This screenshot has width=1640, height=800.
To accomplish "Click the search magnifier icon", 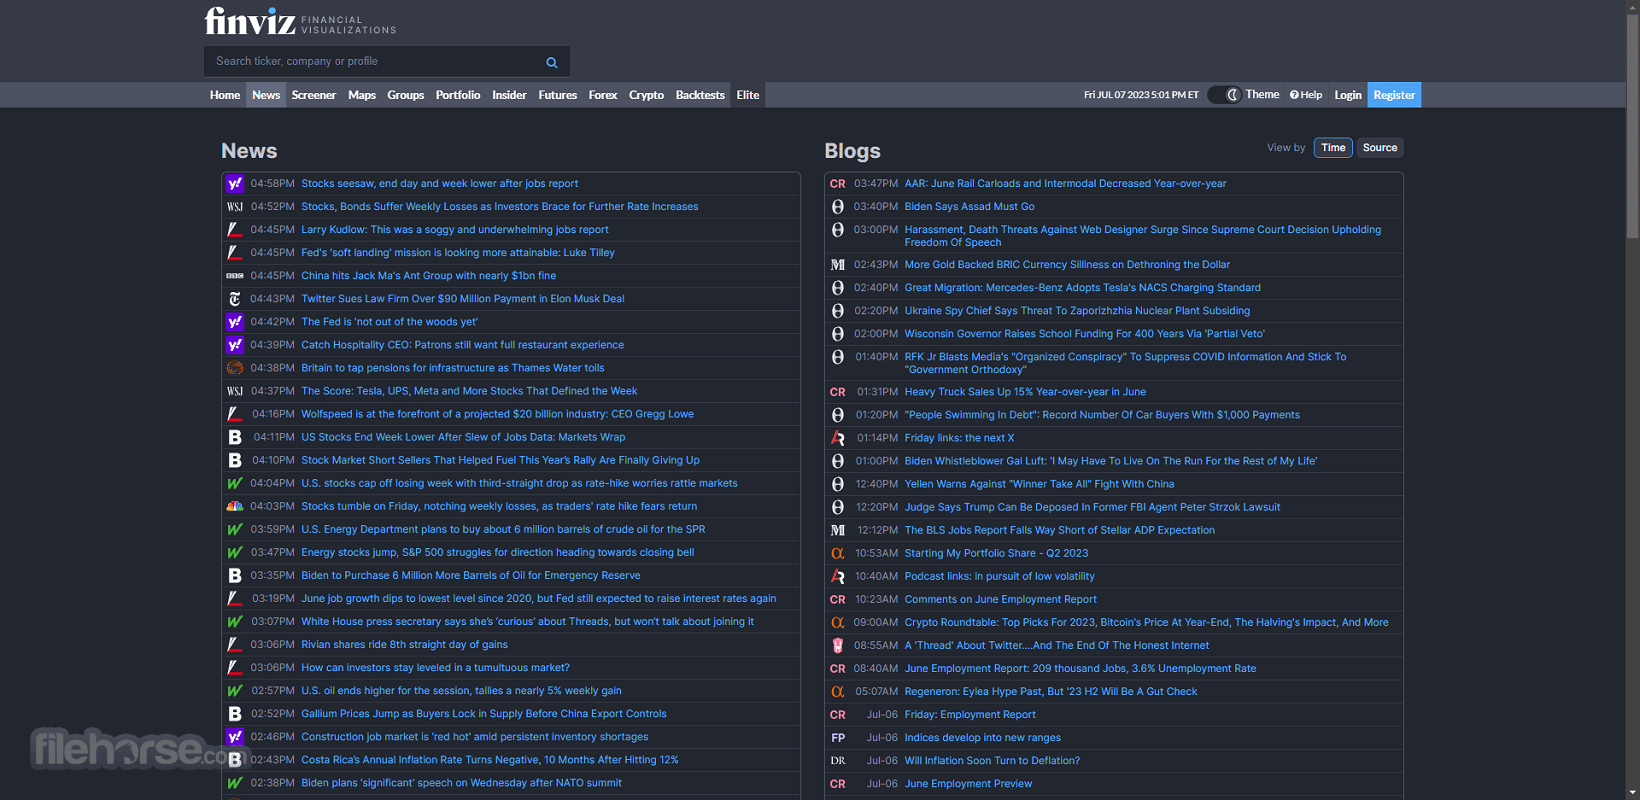I will point(551,62).
